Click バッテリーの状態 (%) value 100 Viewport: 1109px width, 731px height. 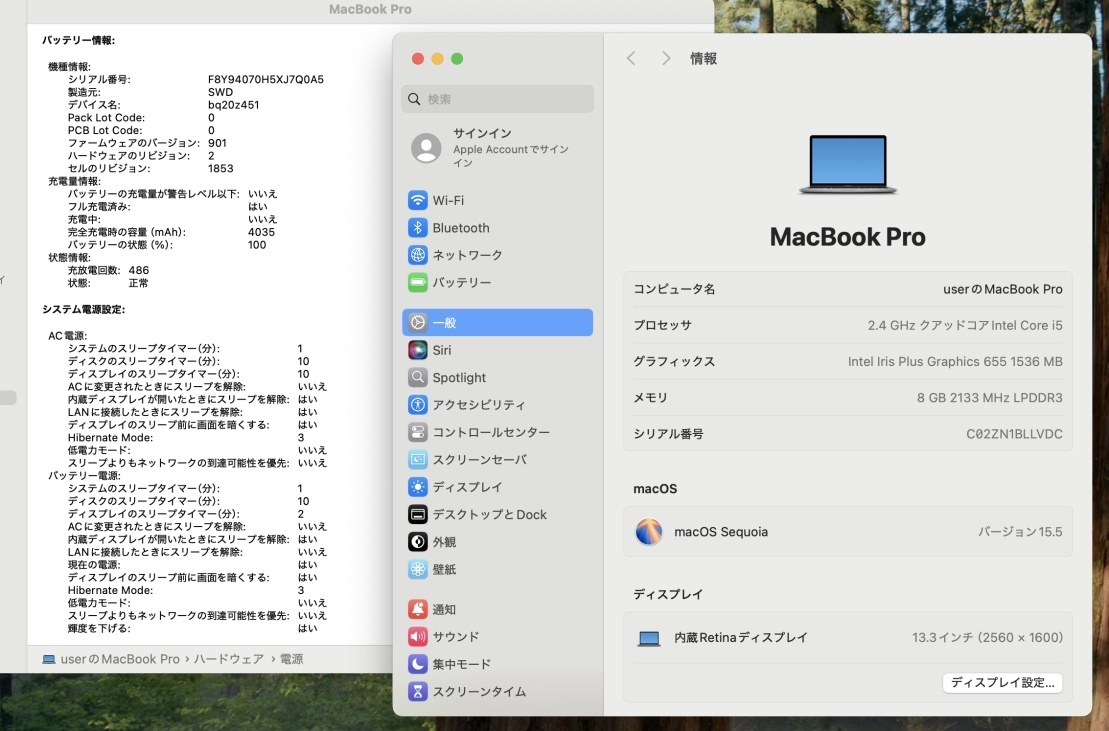coord(257,245)
